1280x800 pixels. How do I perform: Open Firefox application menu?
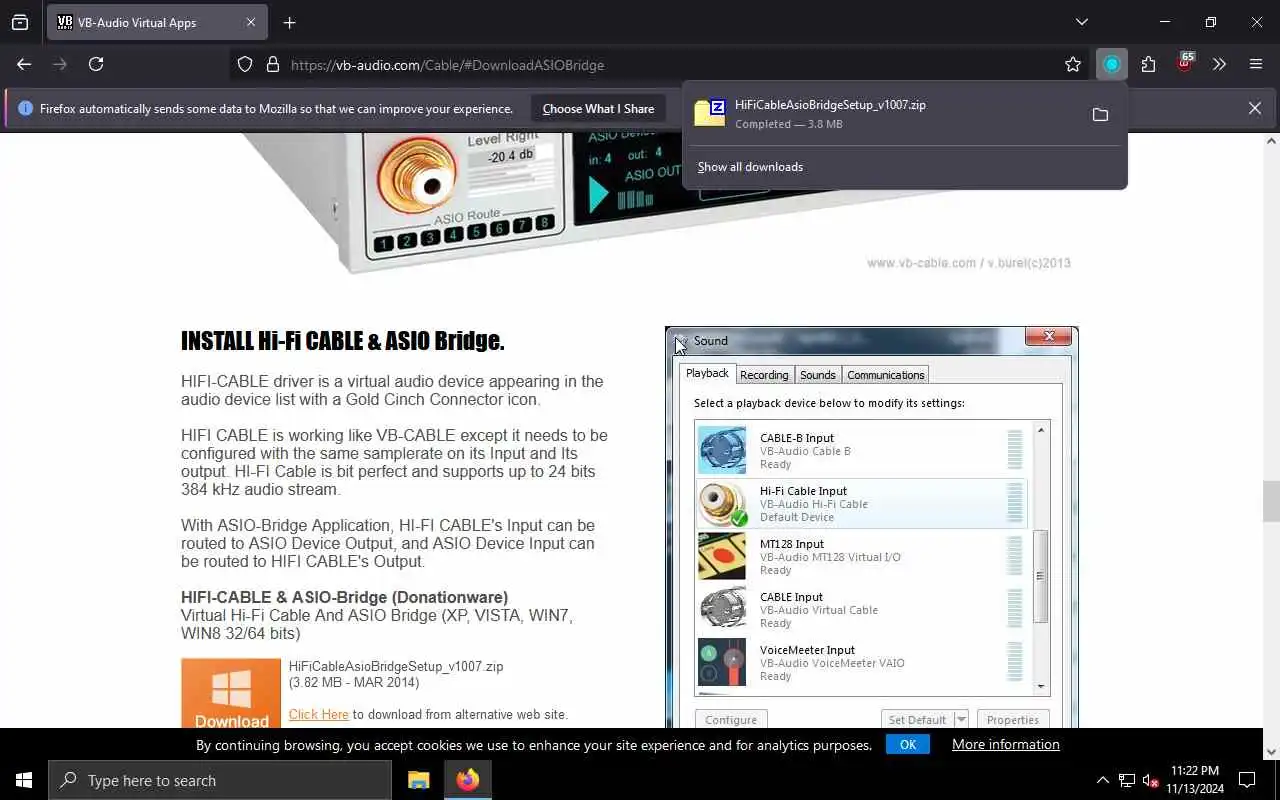click(x=1256, y=64)
